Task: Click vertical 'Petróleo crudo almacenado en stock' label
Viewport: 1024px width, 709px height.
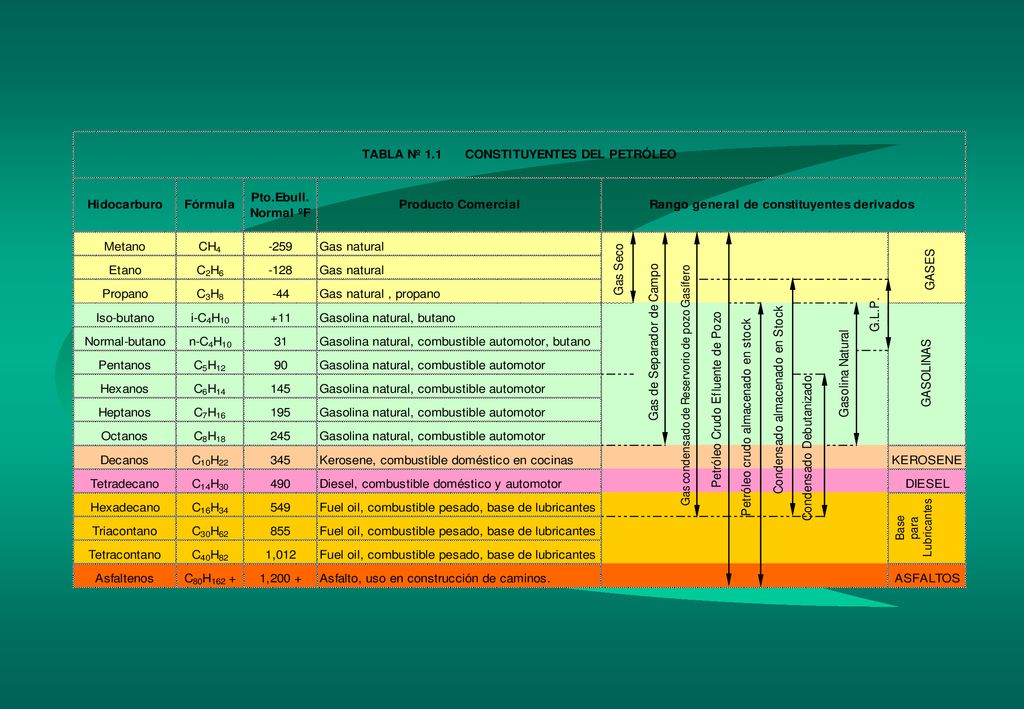Action: 747,417
